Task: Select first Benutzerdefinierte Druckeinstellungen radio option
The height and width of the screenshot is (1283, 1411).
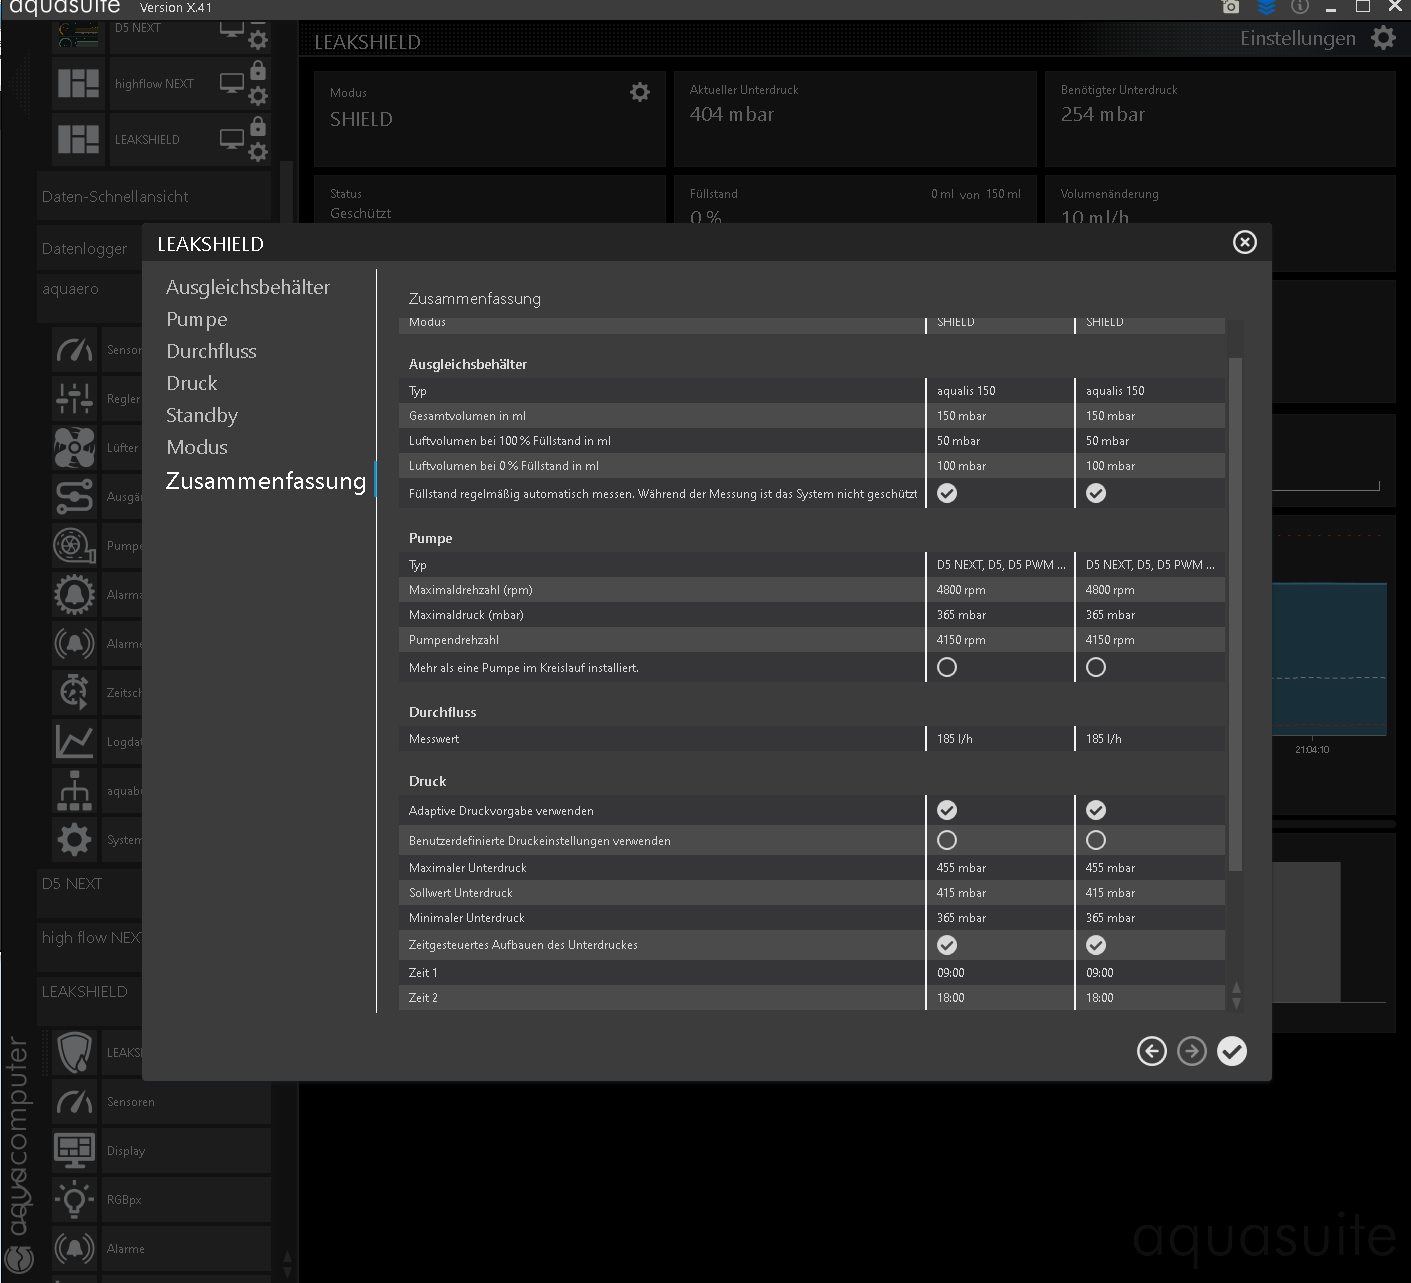Action: click(x=947, y=840)
